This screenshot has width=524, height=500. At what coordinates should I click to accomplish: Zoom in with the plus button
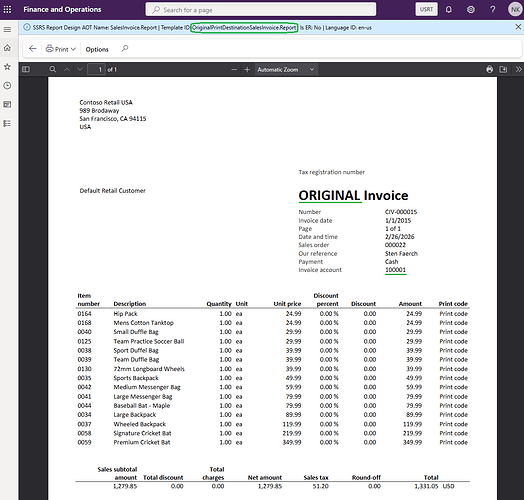coord(247,69)
